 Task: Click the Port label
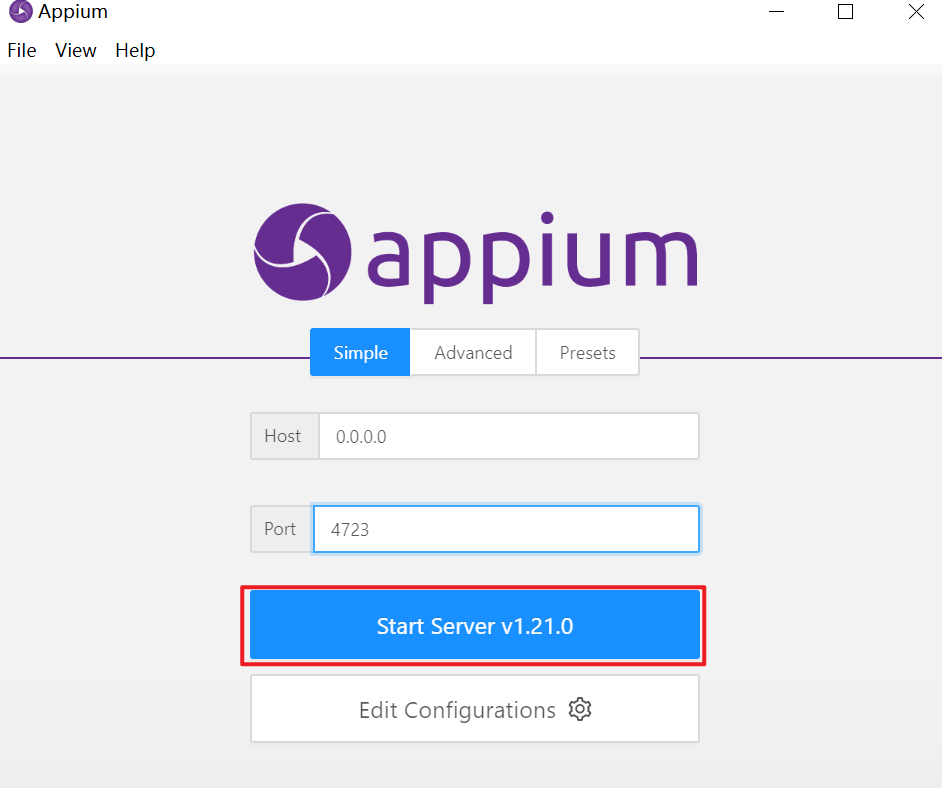tap(281, 529)
